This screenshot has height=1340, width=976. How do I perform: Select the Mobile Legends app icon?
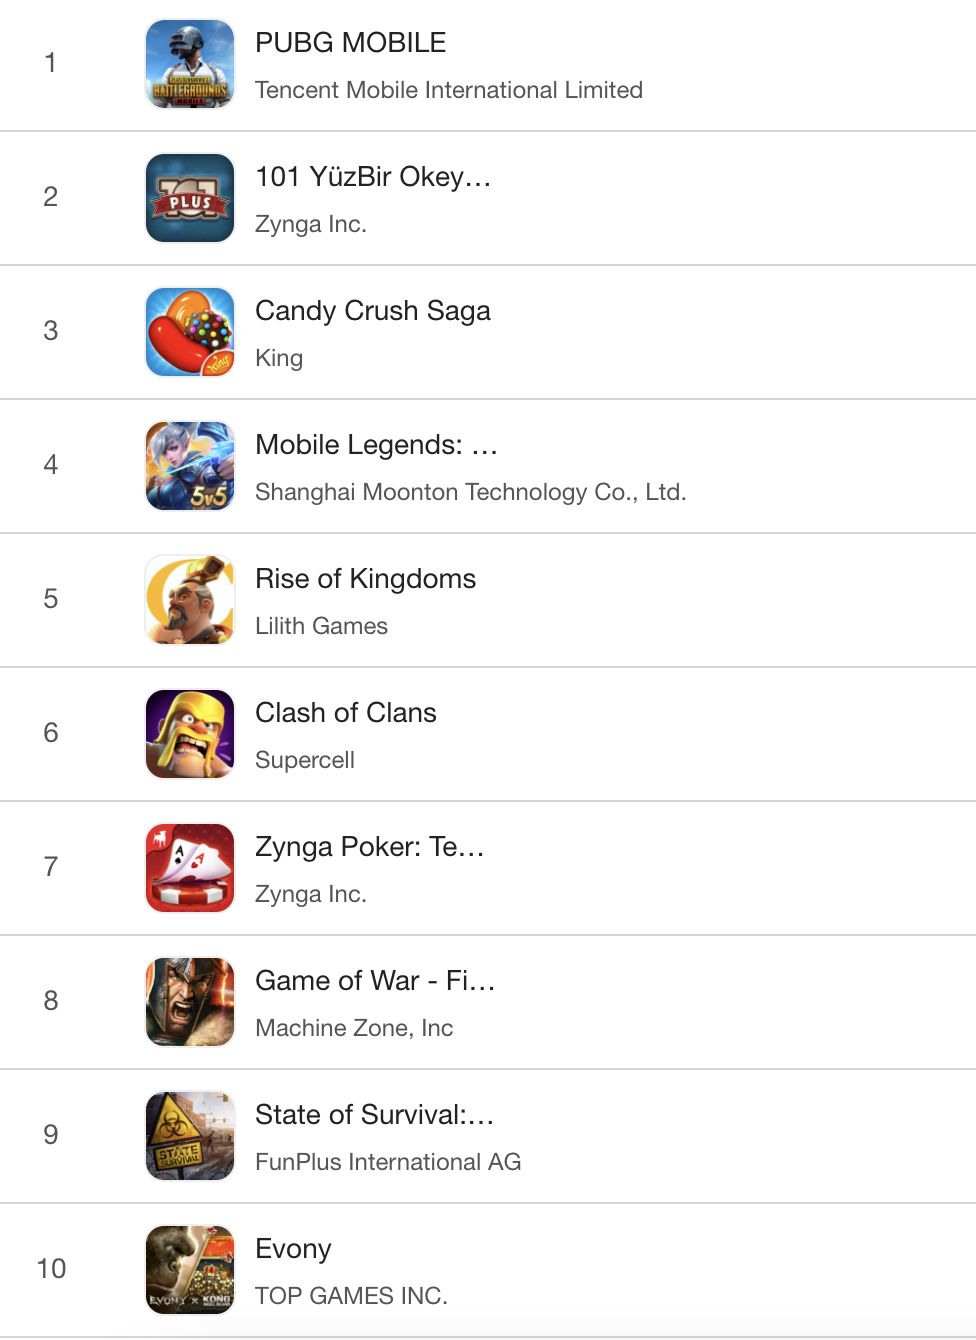[x=190, y=466]
